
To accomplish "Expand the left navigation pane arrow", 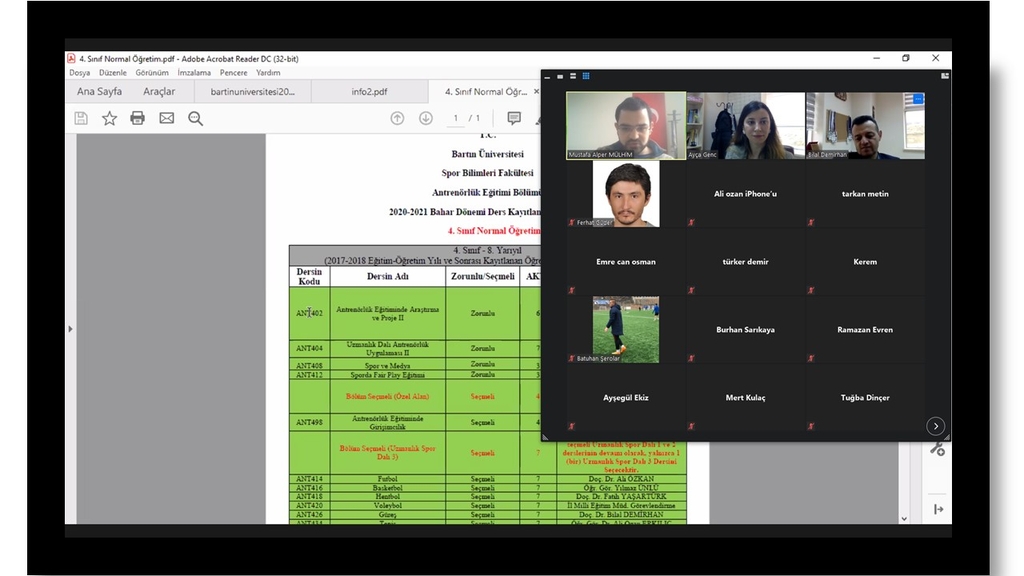I will tap(70, 329).
